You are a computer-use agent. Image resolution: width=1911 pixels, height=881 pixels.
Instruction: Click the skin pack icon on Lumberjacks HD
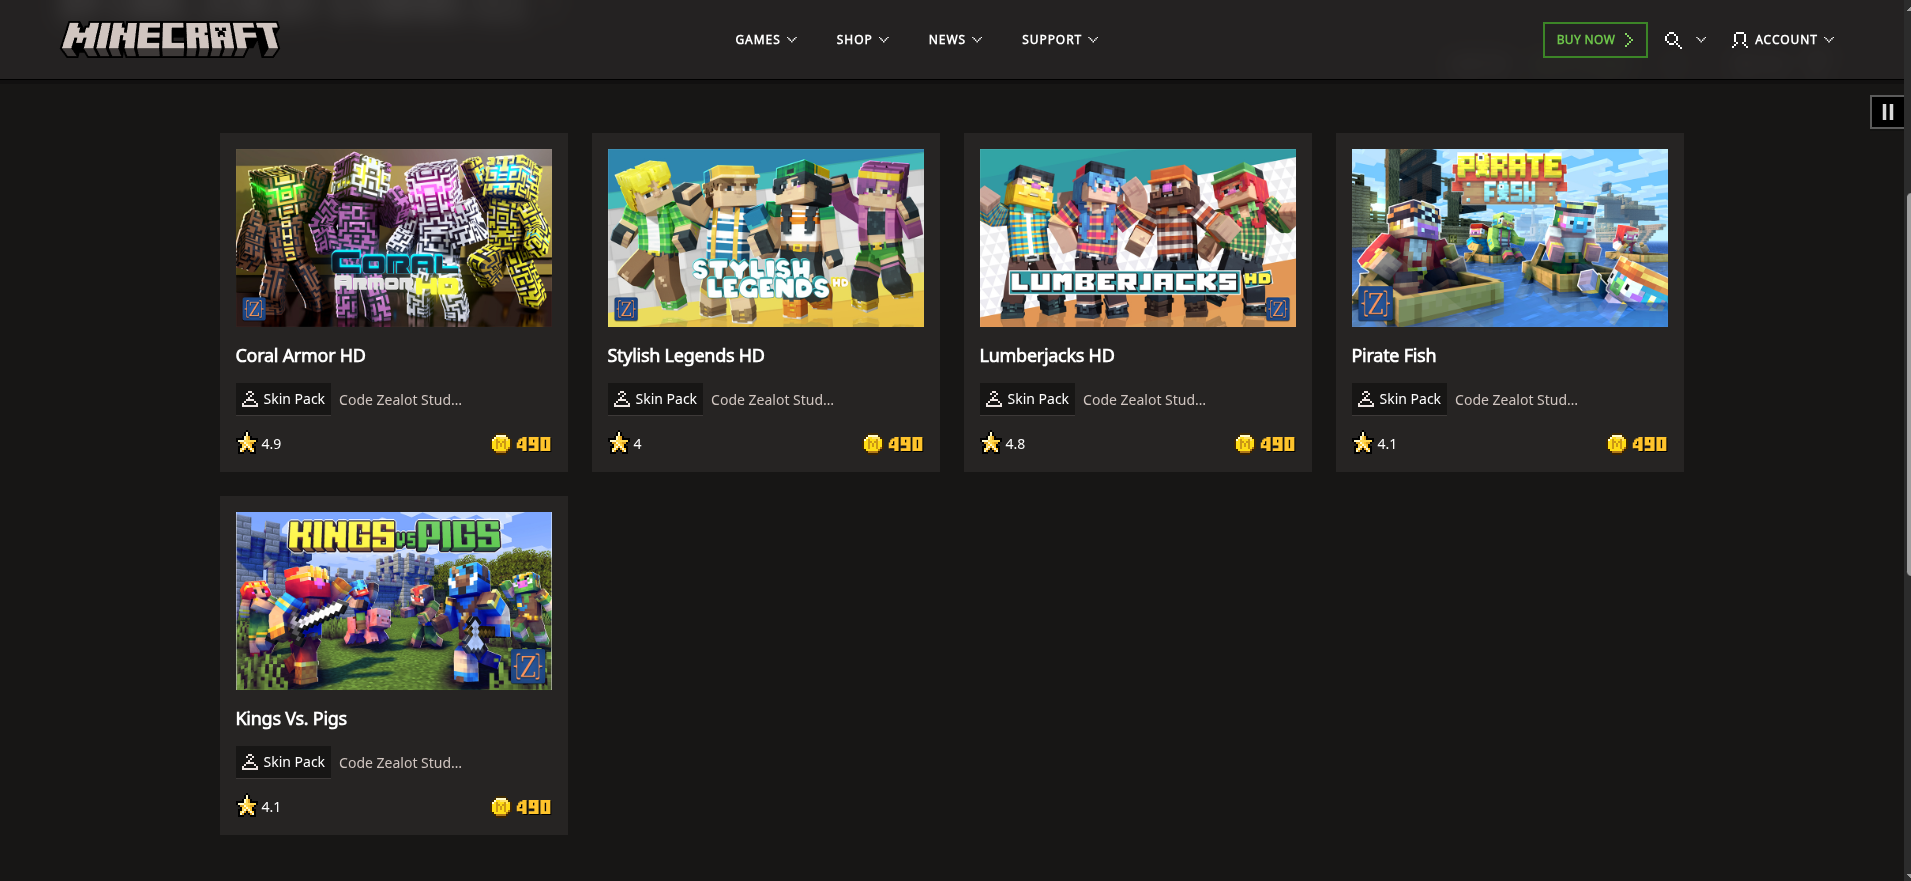point(994,399)
